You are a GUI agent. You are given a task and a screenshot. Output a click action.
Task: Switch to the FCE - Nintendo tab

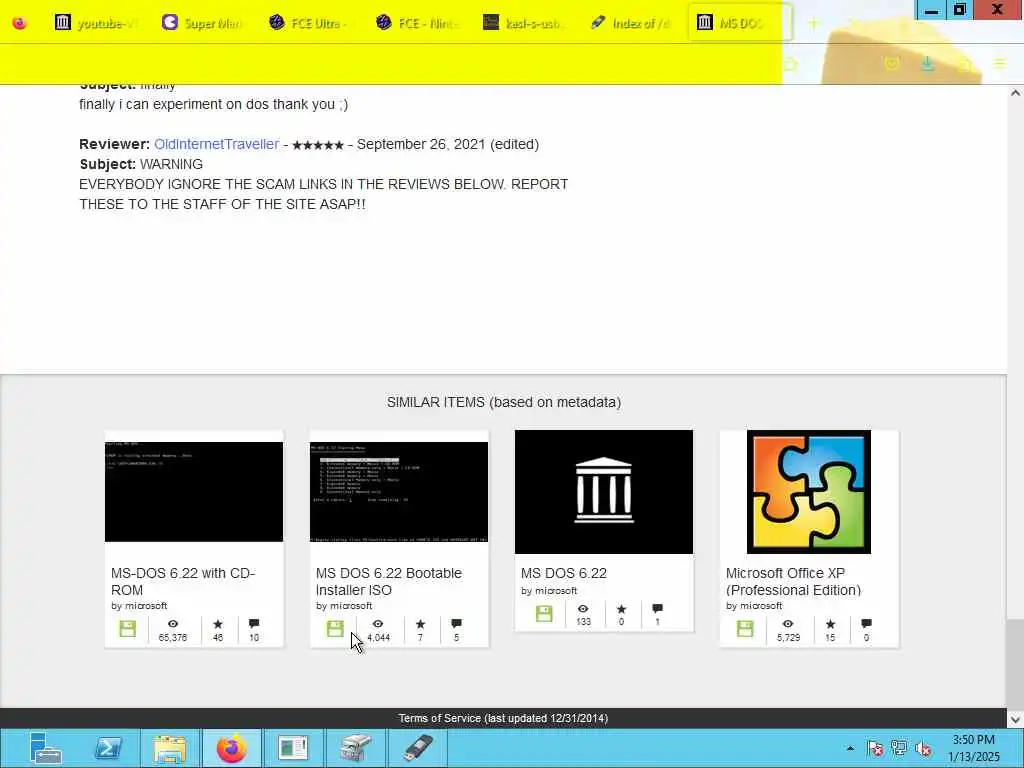pyautogui.click(x=417, y=23)
